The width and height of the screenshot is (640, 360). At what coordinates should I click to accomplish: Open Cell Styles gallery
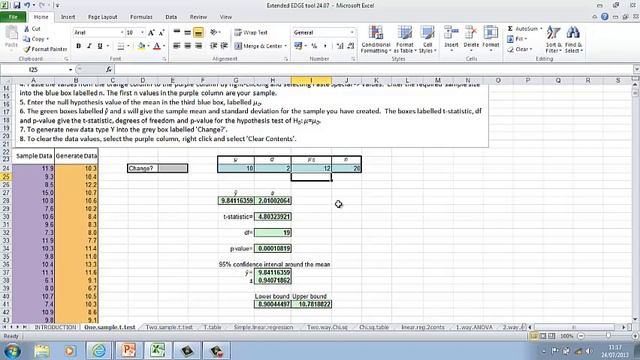point(427,39)
